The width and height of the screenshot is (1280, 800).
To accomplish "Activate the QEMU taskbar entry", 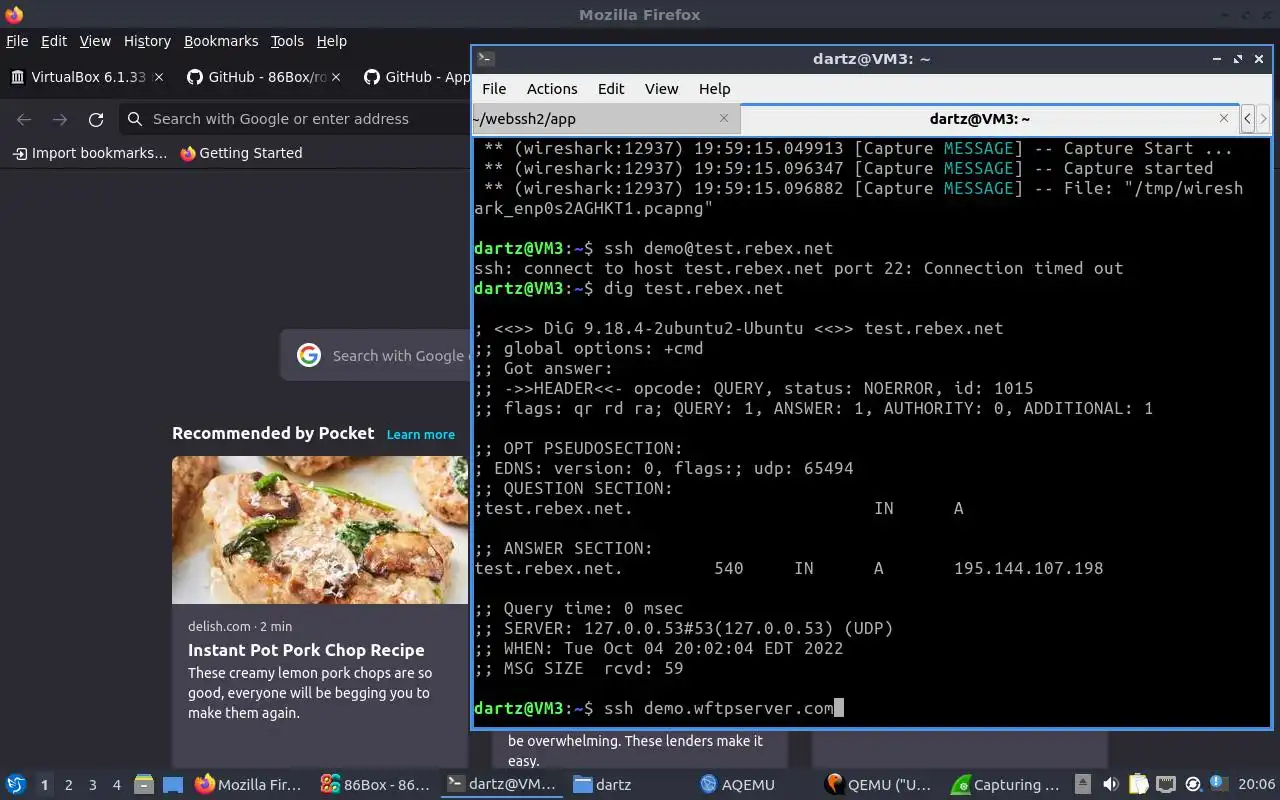I will click(880, 785).
